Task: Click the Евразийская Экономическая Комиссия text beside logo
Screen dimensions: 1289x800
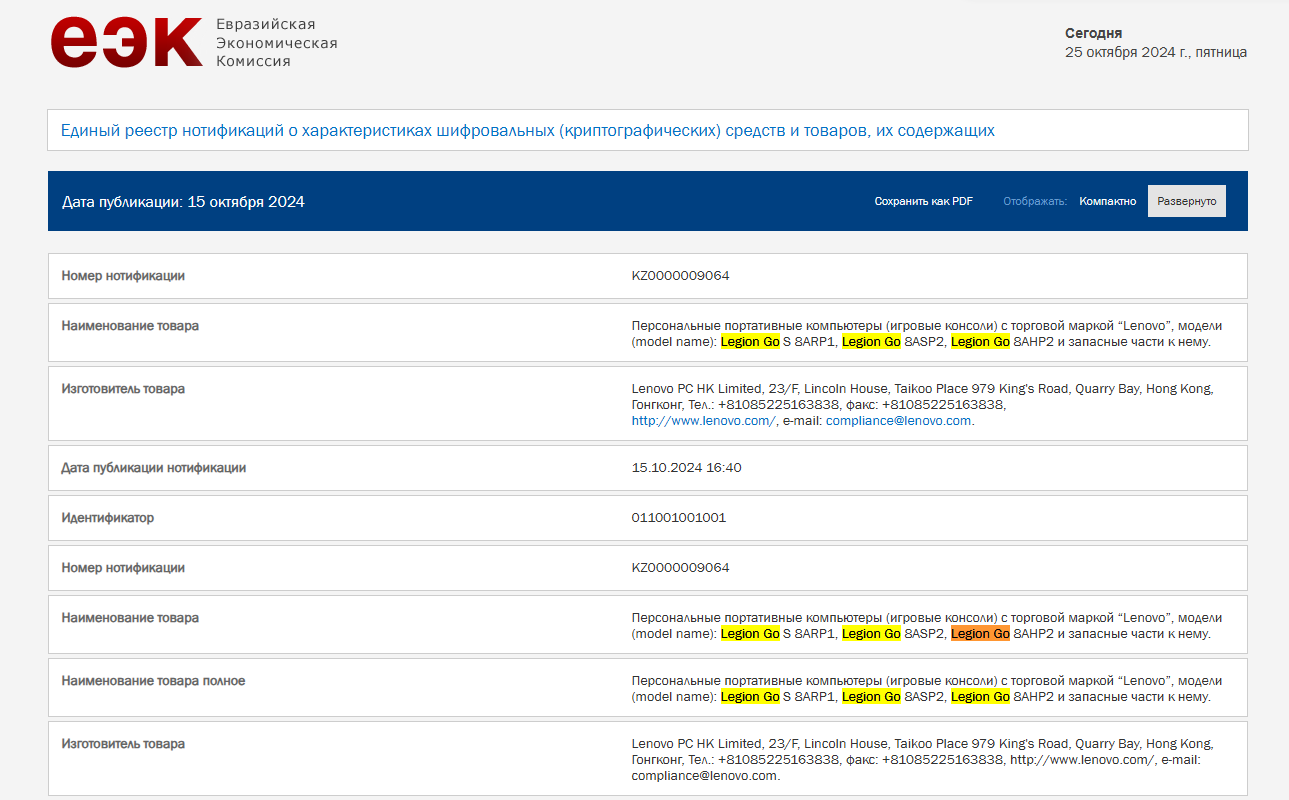Action: [276, 43]
